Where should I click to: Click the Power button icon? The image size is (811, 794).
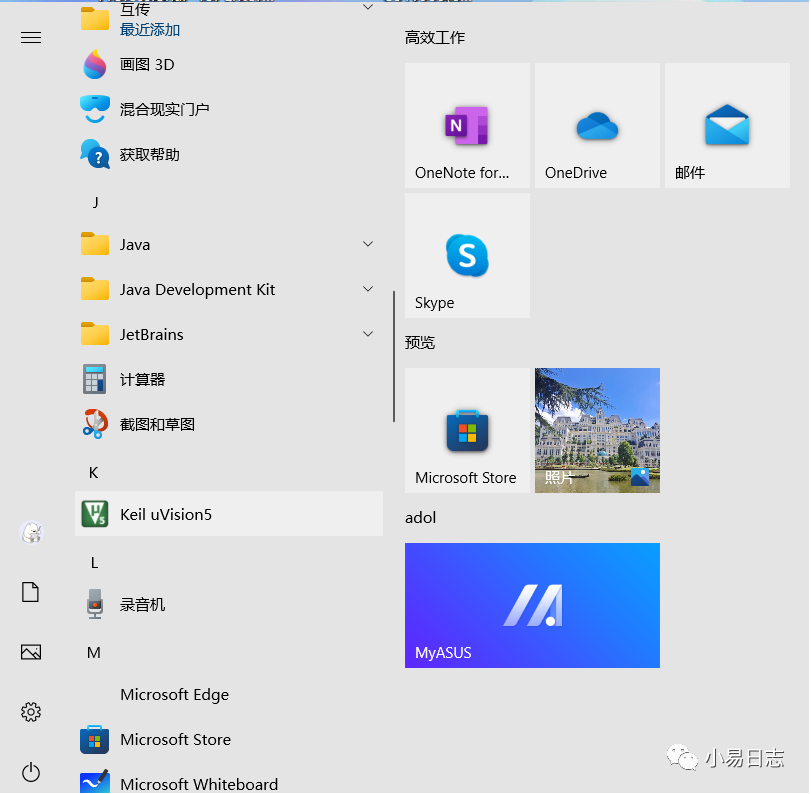31,772
